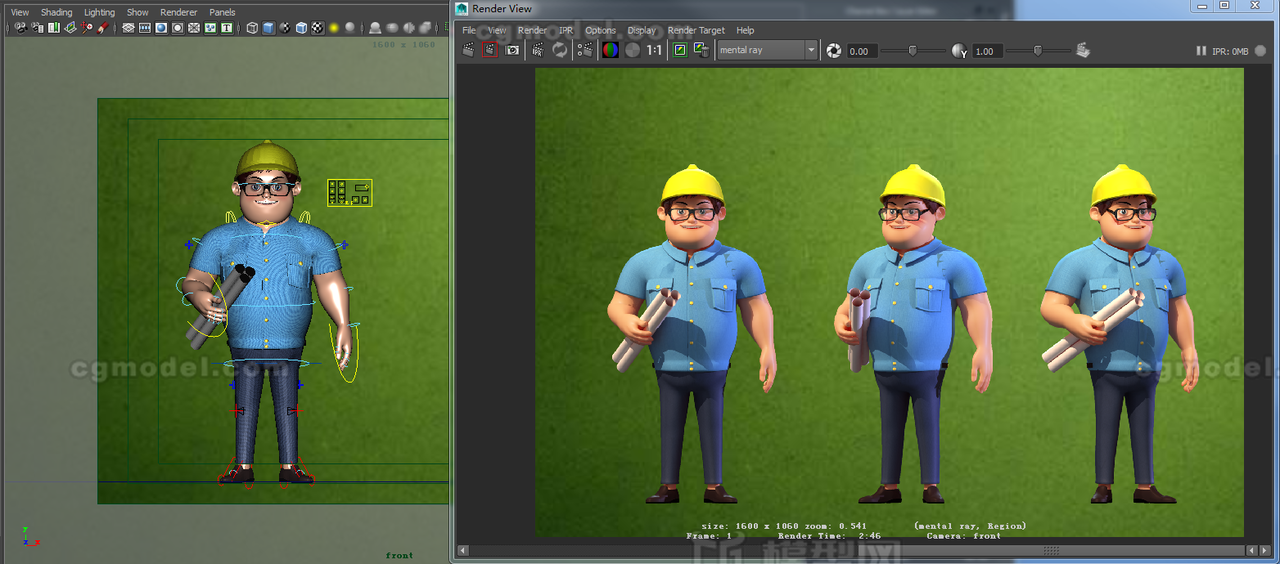Toggle Use All Lights yellow bulb
The width and height of the screenshot is (1280, 564).
click(x=334, y=28)
